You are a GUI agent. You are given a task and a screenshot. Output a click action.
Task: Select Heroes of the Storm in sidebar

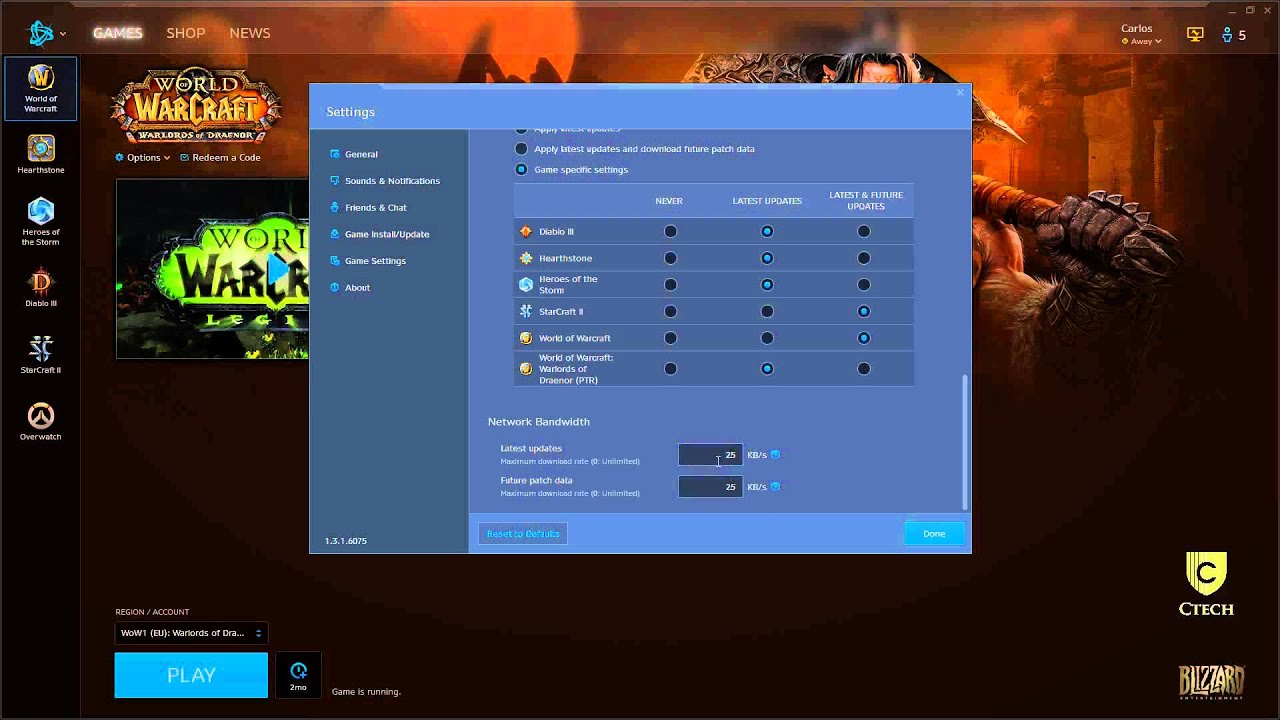(x=41, y=222)
